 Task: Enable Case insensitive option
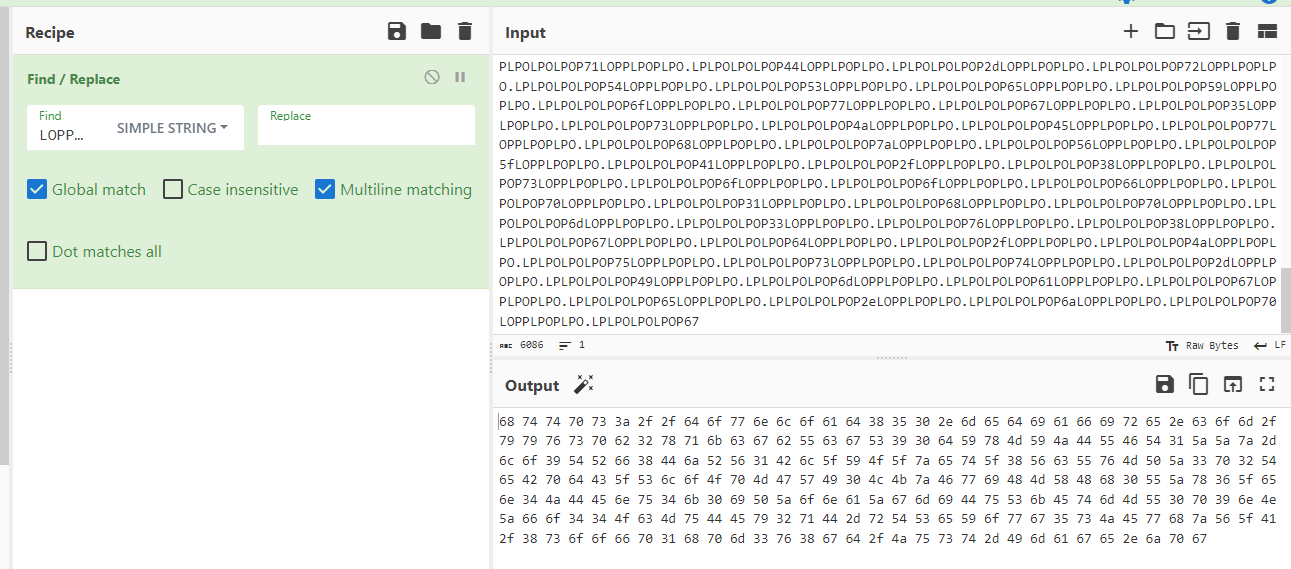click(173, 189)
